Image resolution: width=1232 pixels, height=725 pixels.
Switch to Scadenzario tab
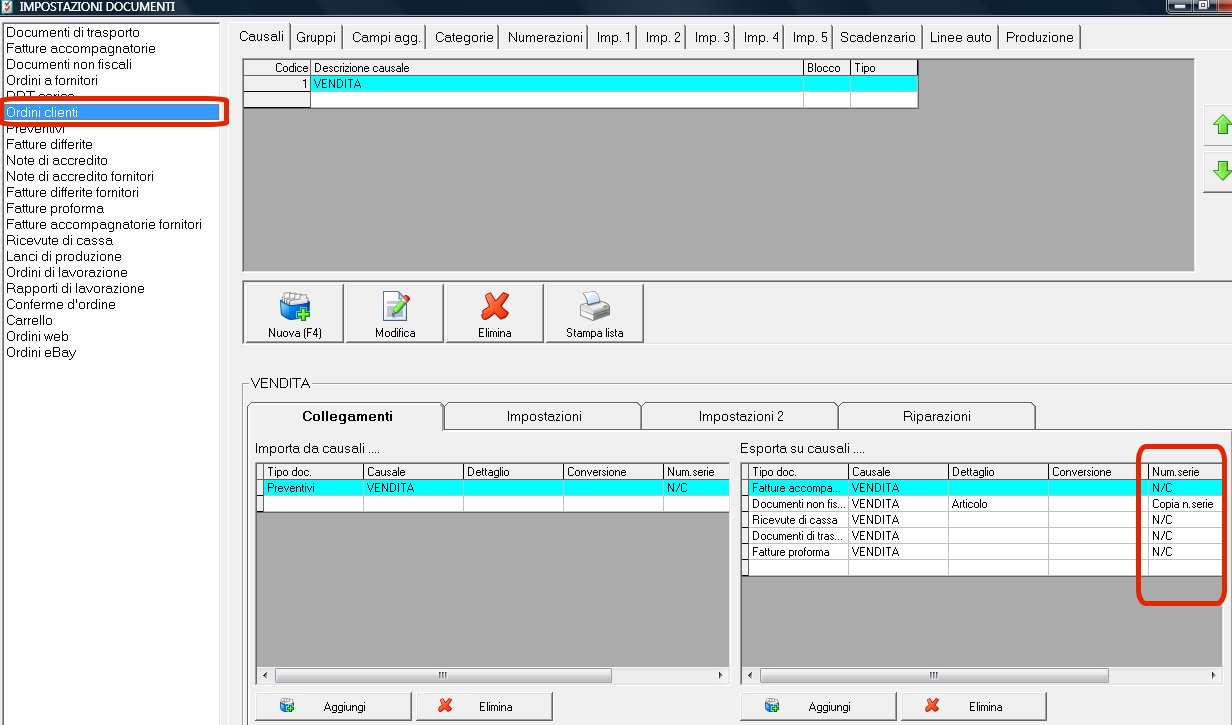point(878,37)
